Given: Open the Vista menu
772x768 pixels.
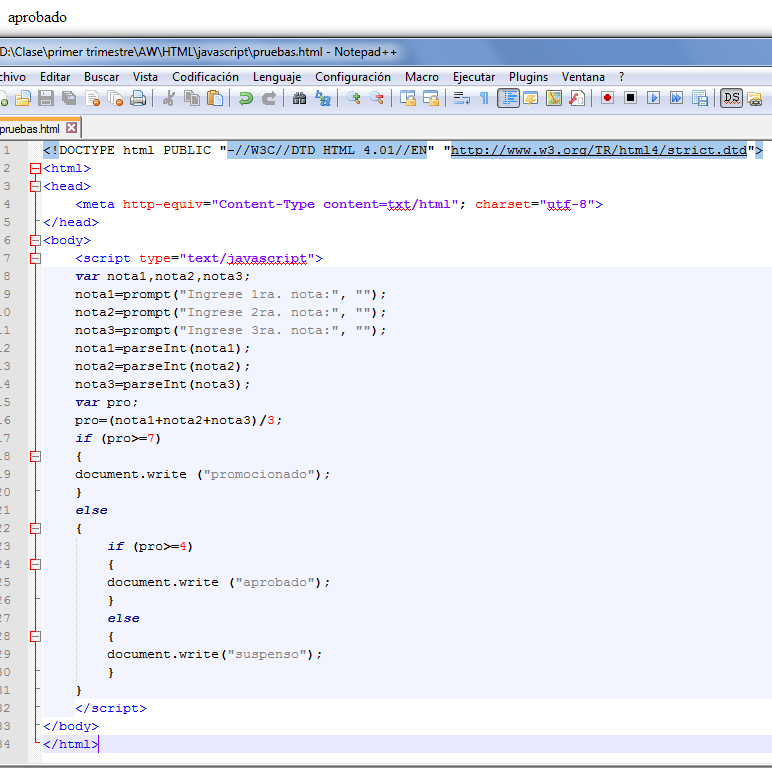Looking at the screenshot, I should 145,77.
